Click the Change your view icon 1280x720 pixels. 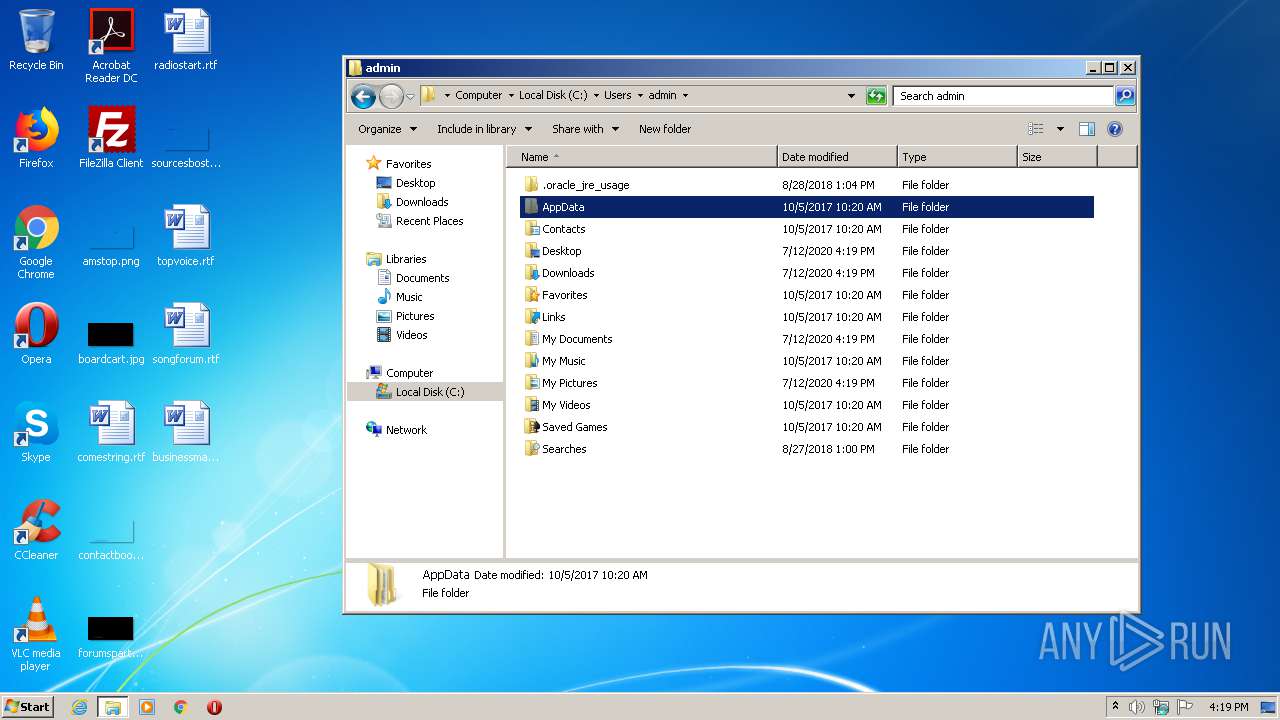coord(1036,129)
